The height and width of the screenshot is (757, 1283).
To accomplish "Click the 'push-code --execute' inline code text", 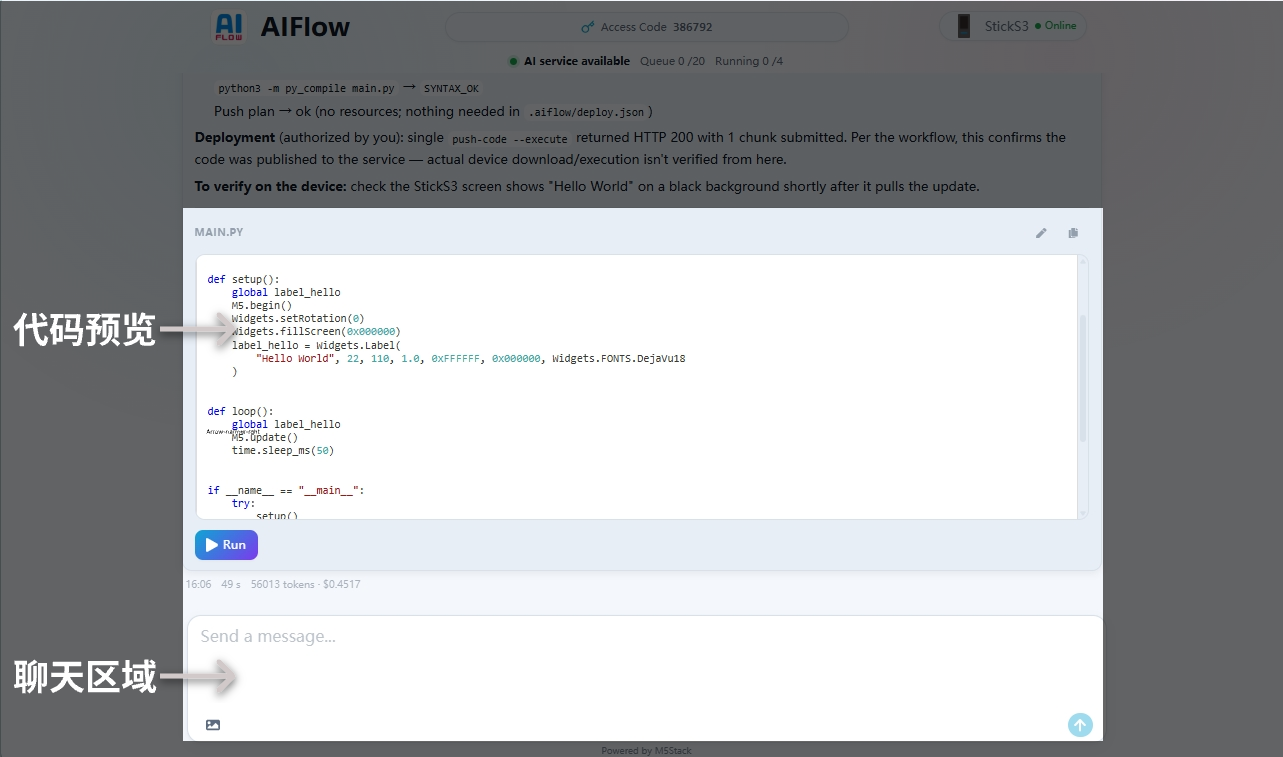I will (x=510, y=139).
